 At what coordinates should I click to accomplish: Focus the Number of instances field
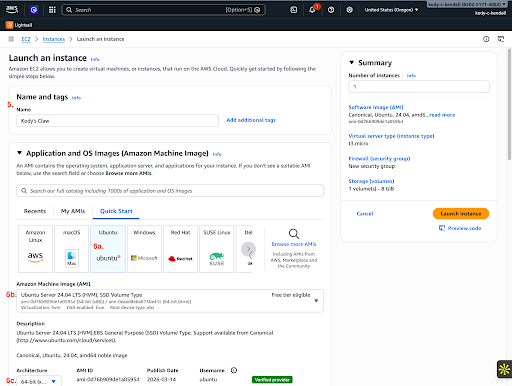[x=419, y=87]
